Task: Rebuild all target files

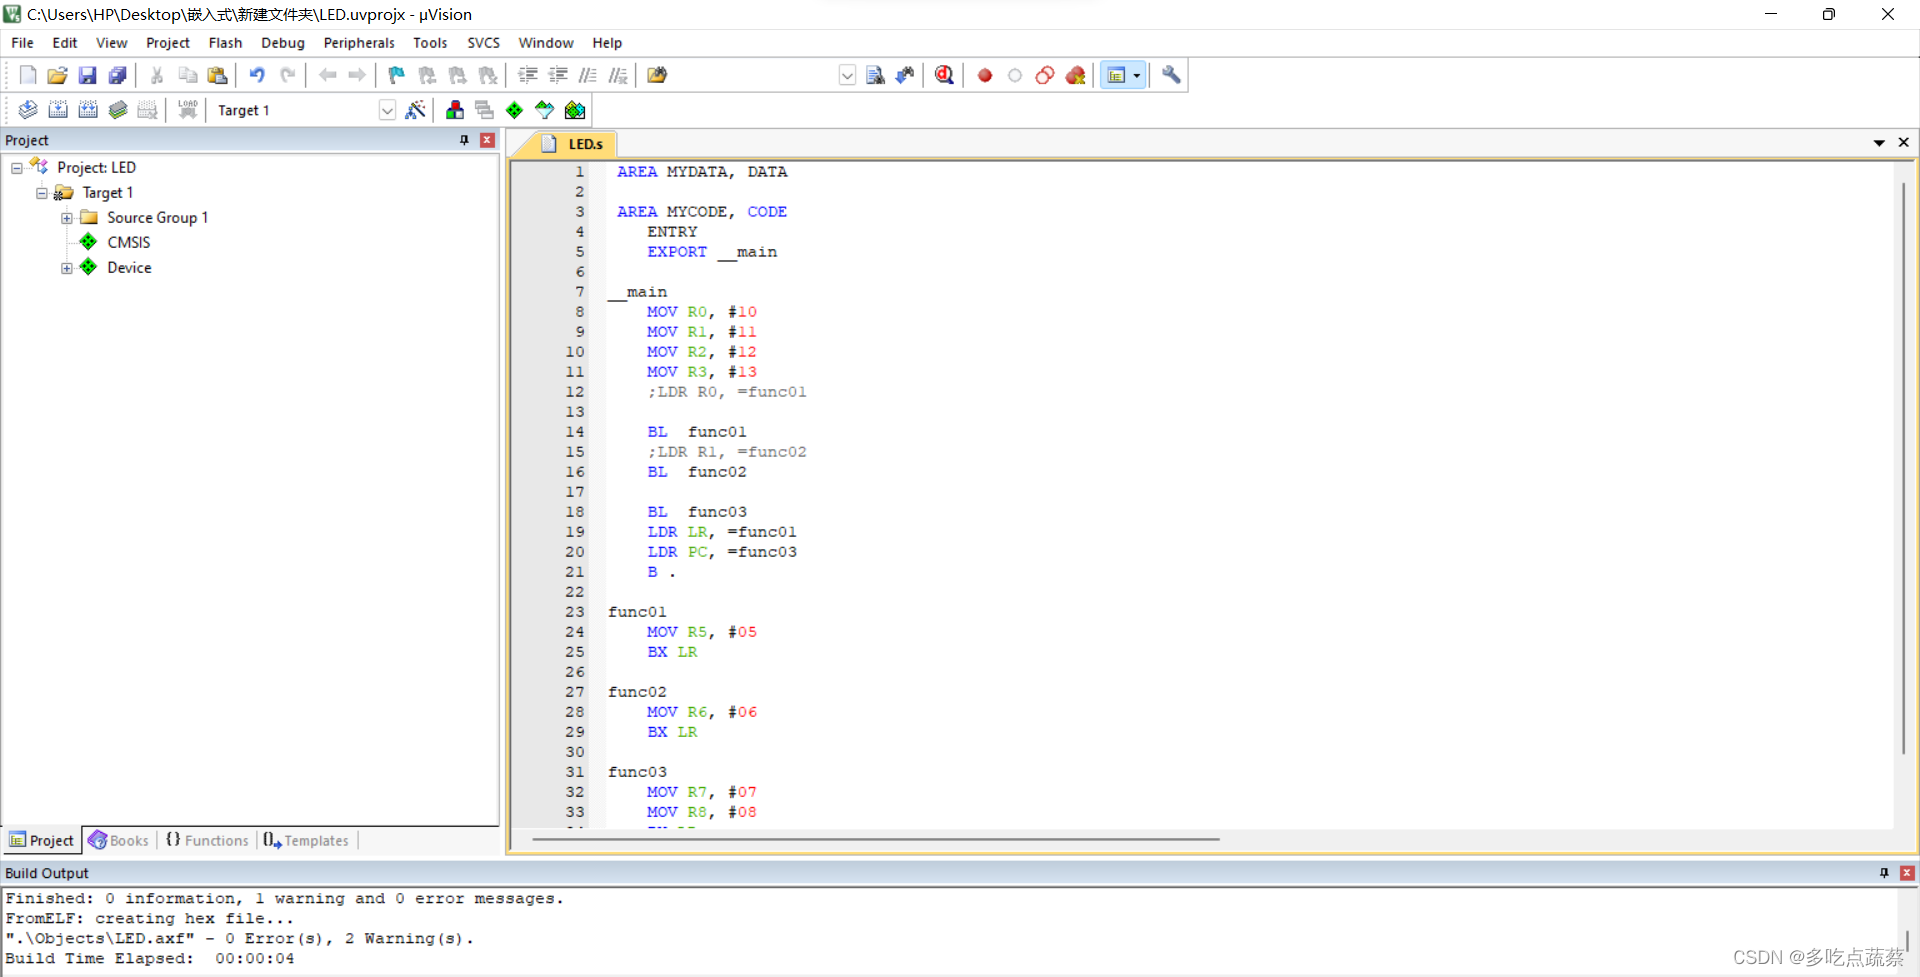Action: pos(88,110)
